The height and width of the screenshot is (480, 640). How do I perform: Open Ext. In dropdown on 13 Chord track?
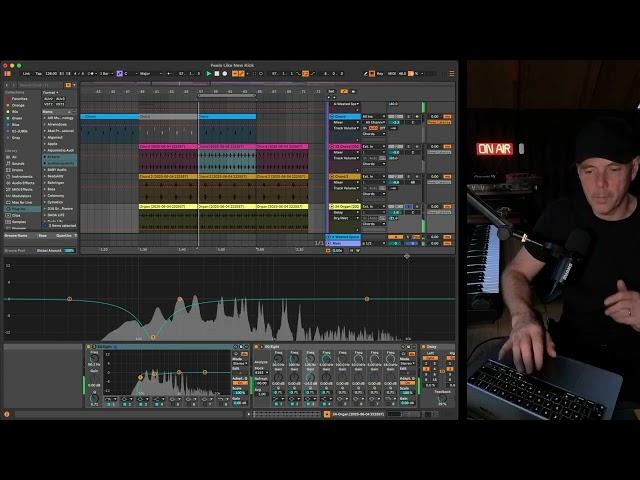click(x=374, y=147)
